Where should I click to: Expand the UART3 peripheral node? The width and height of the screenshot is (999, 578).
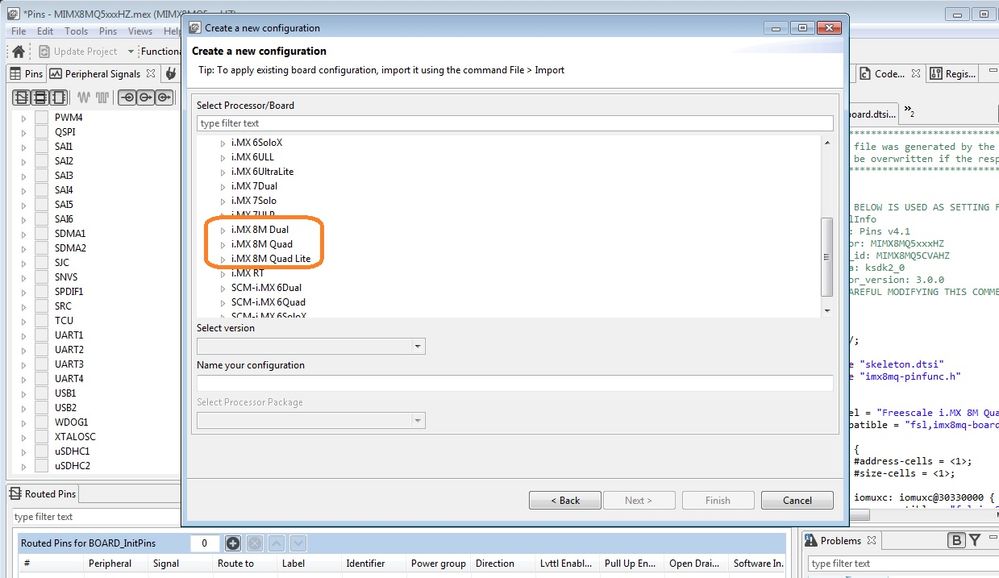tap(24, 365)
